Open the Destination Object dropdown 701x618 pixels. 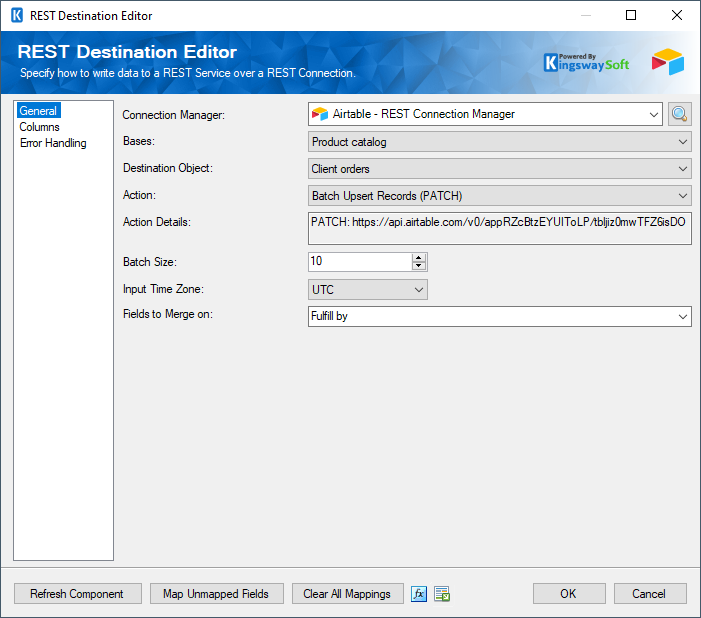pyautogui.click(x=499, y=169)
